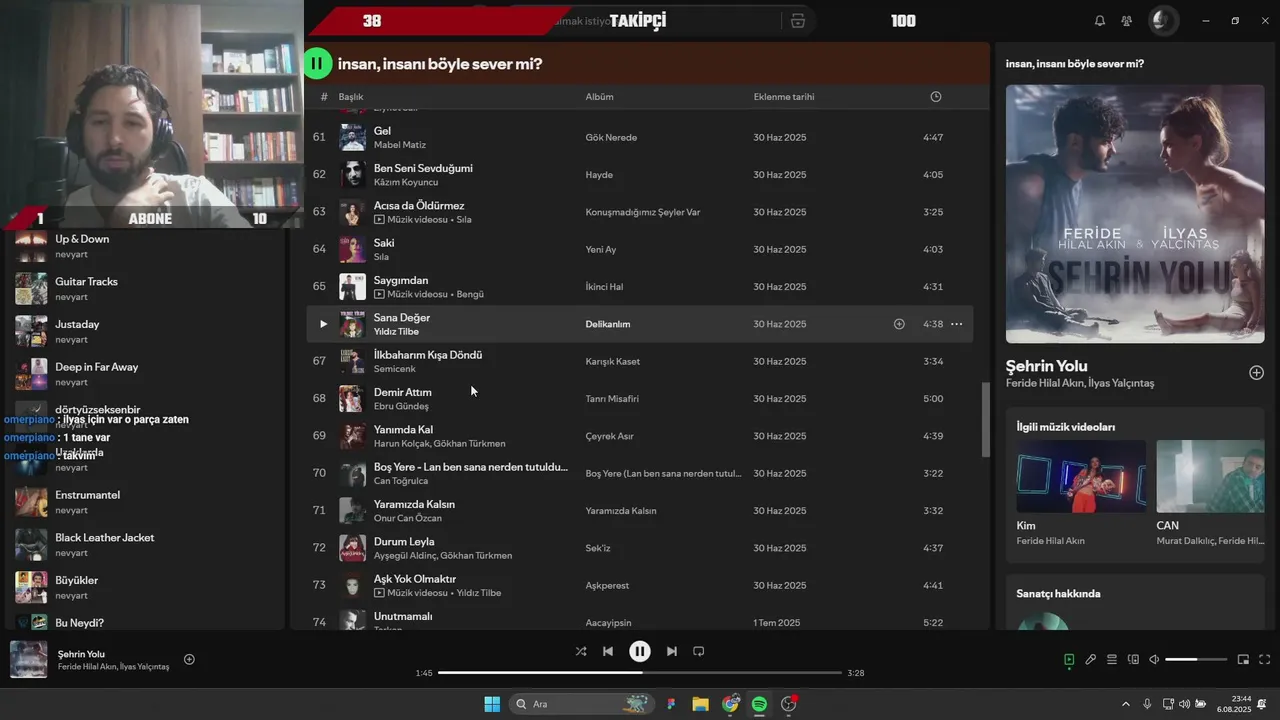Open the Black Leather Jacket playlist
The width and height of the screenshot is (1280, 720).
coord(104,538)
